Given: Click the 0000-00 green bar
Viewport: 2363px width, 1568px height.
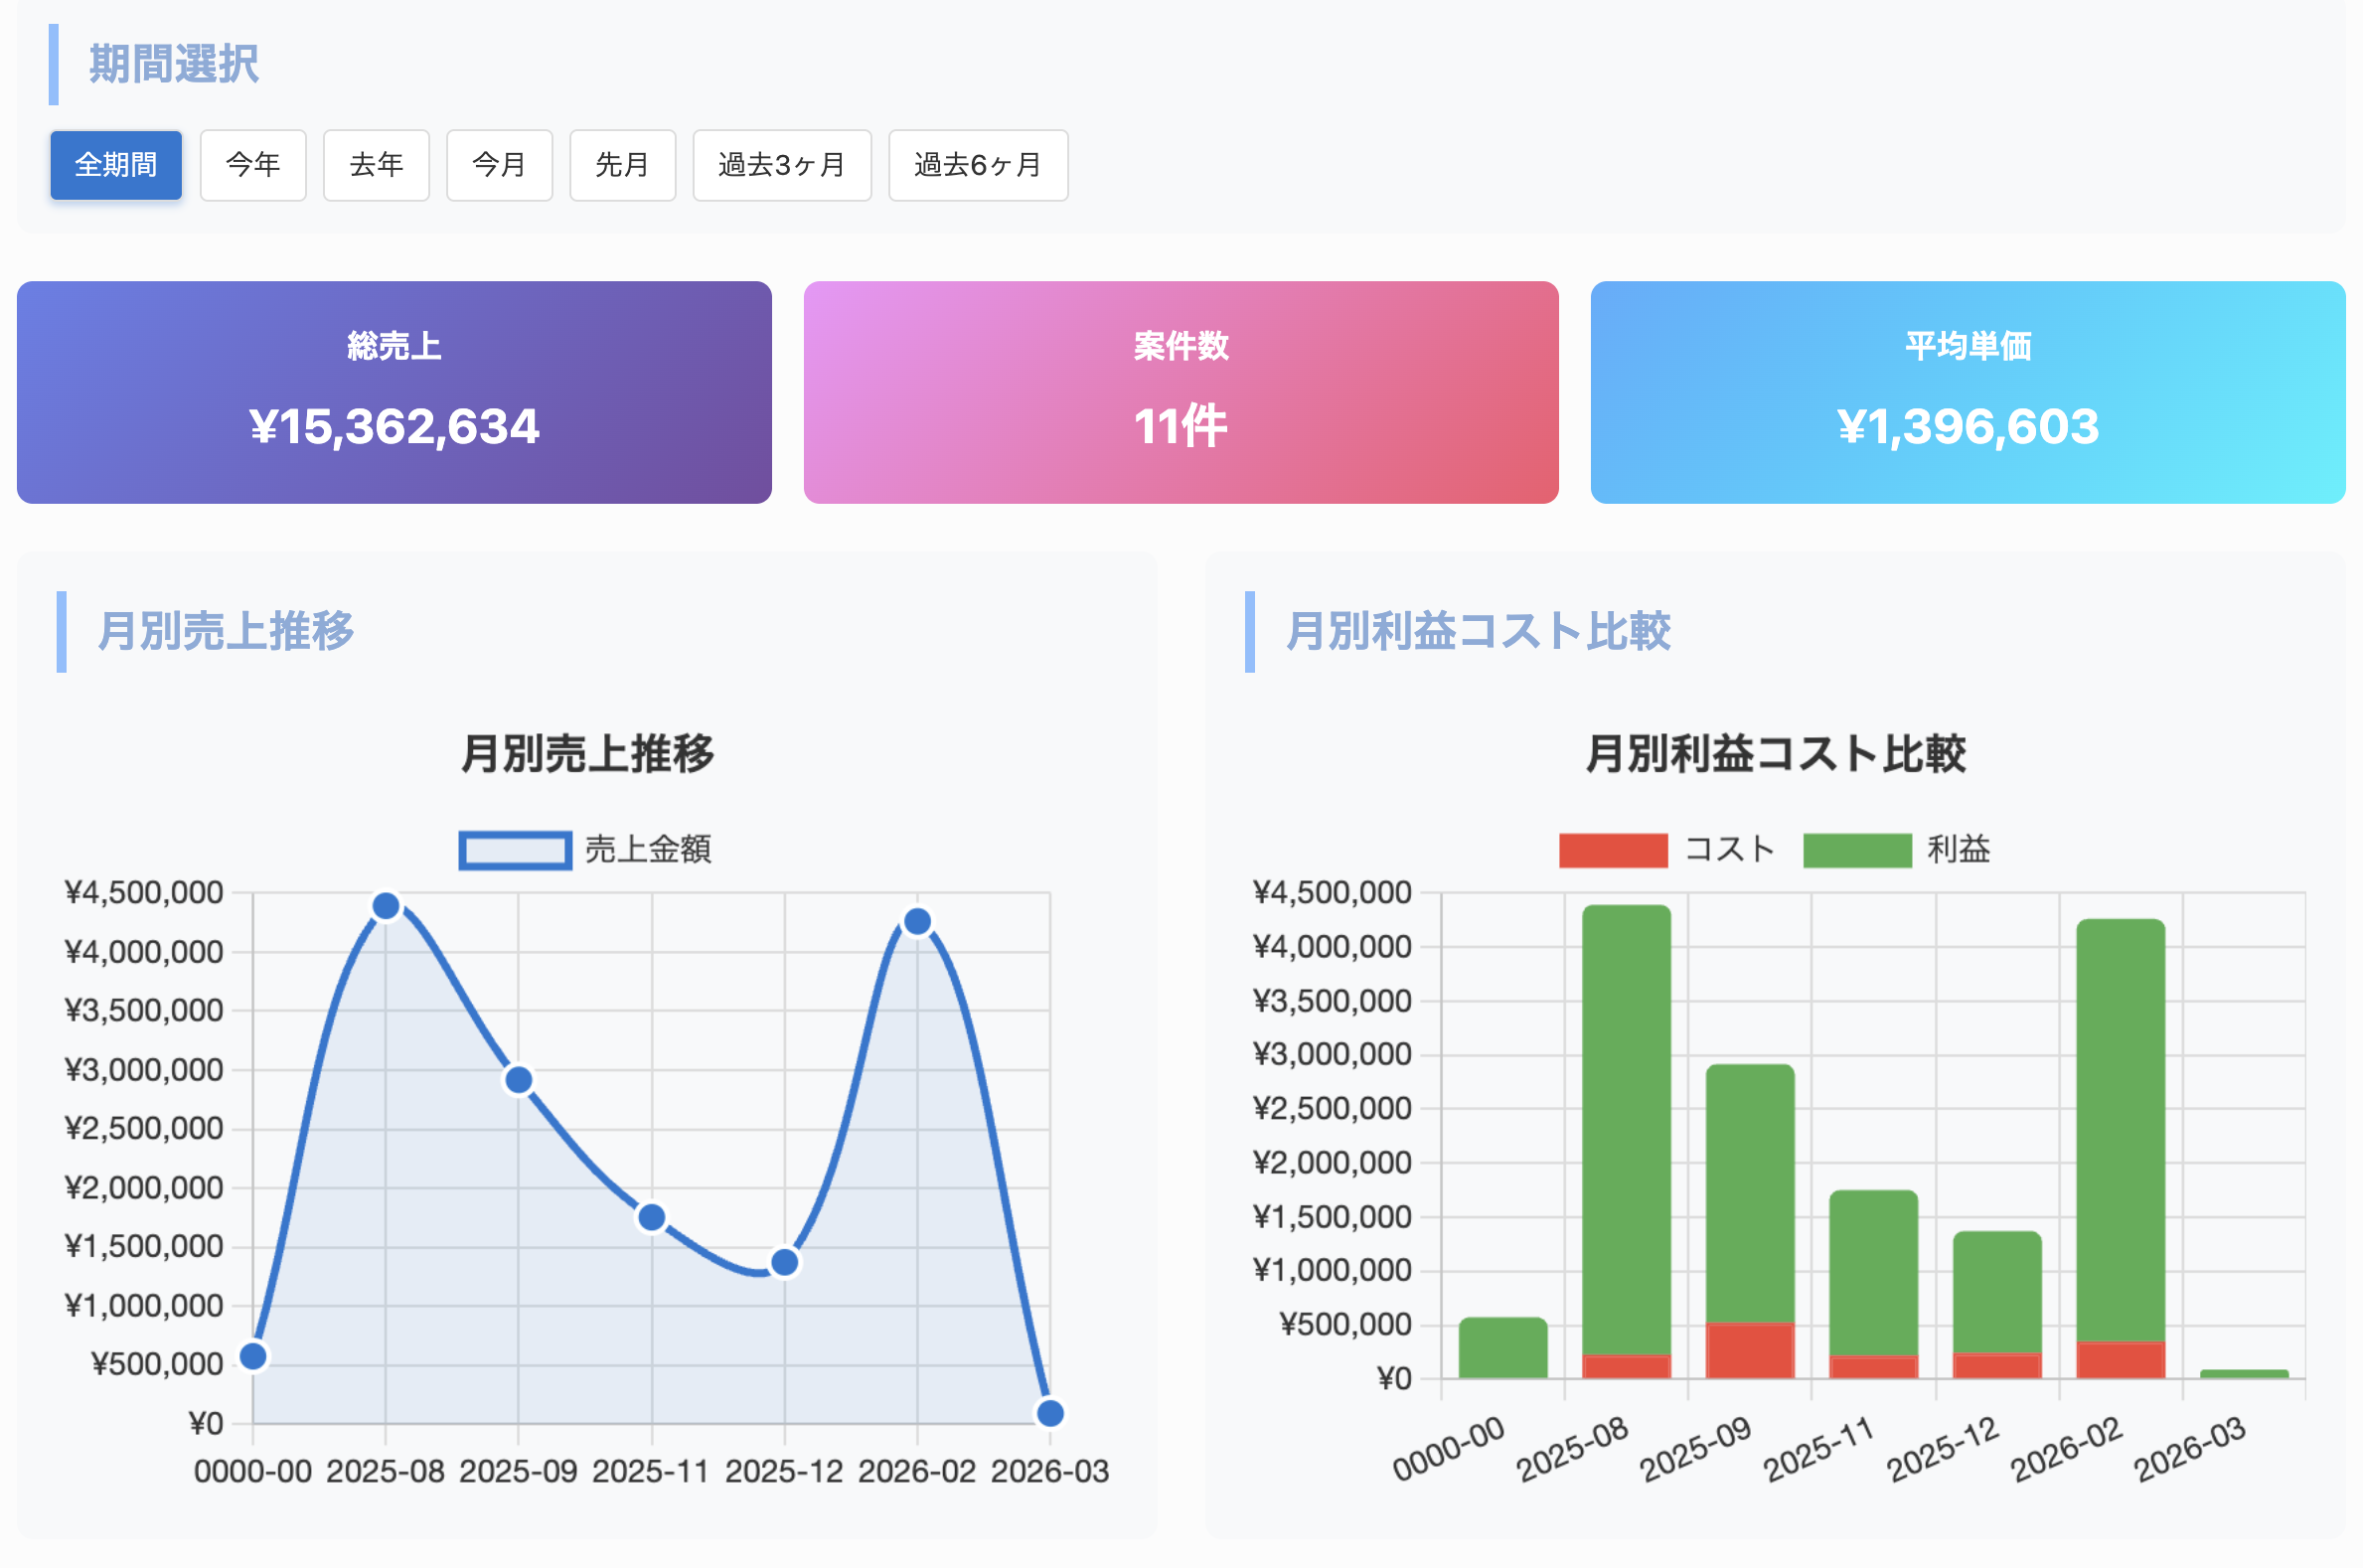Looking at the screenshot, I should (1502, 1348).
